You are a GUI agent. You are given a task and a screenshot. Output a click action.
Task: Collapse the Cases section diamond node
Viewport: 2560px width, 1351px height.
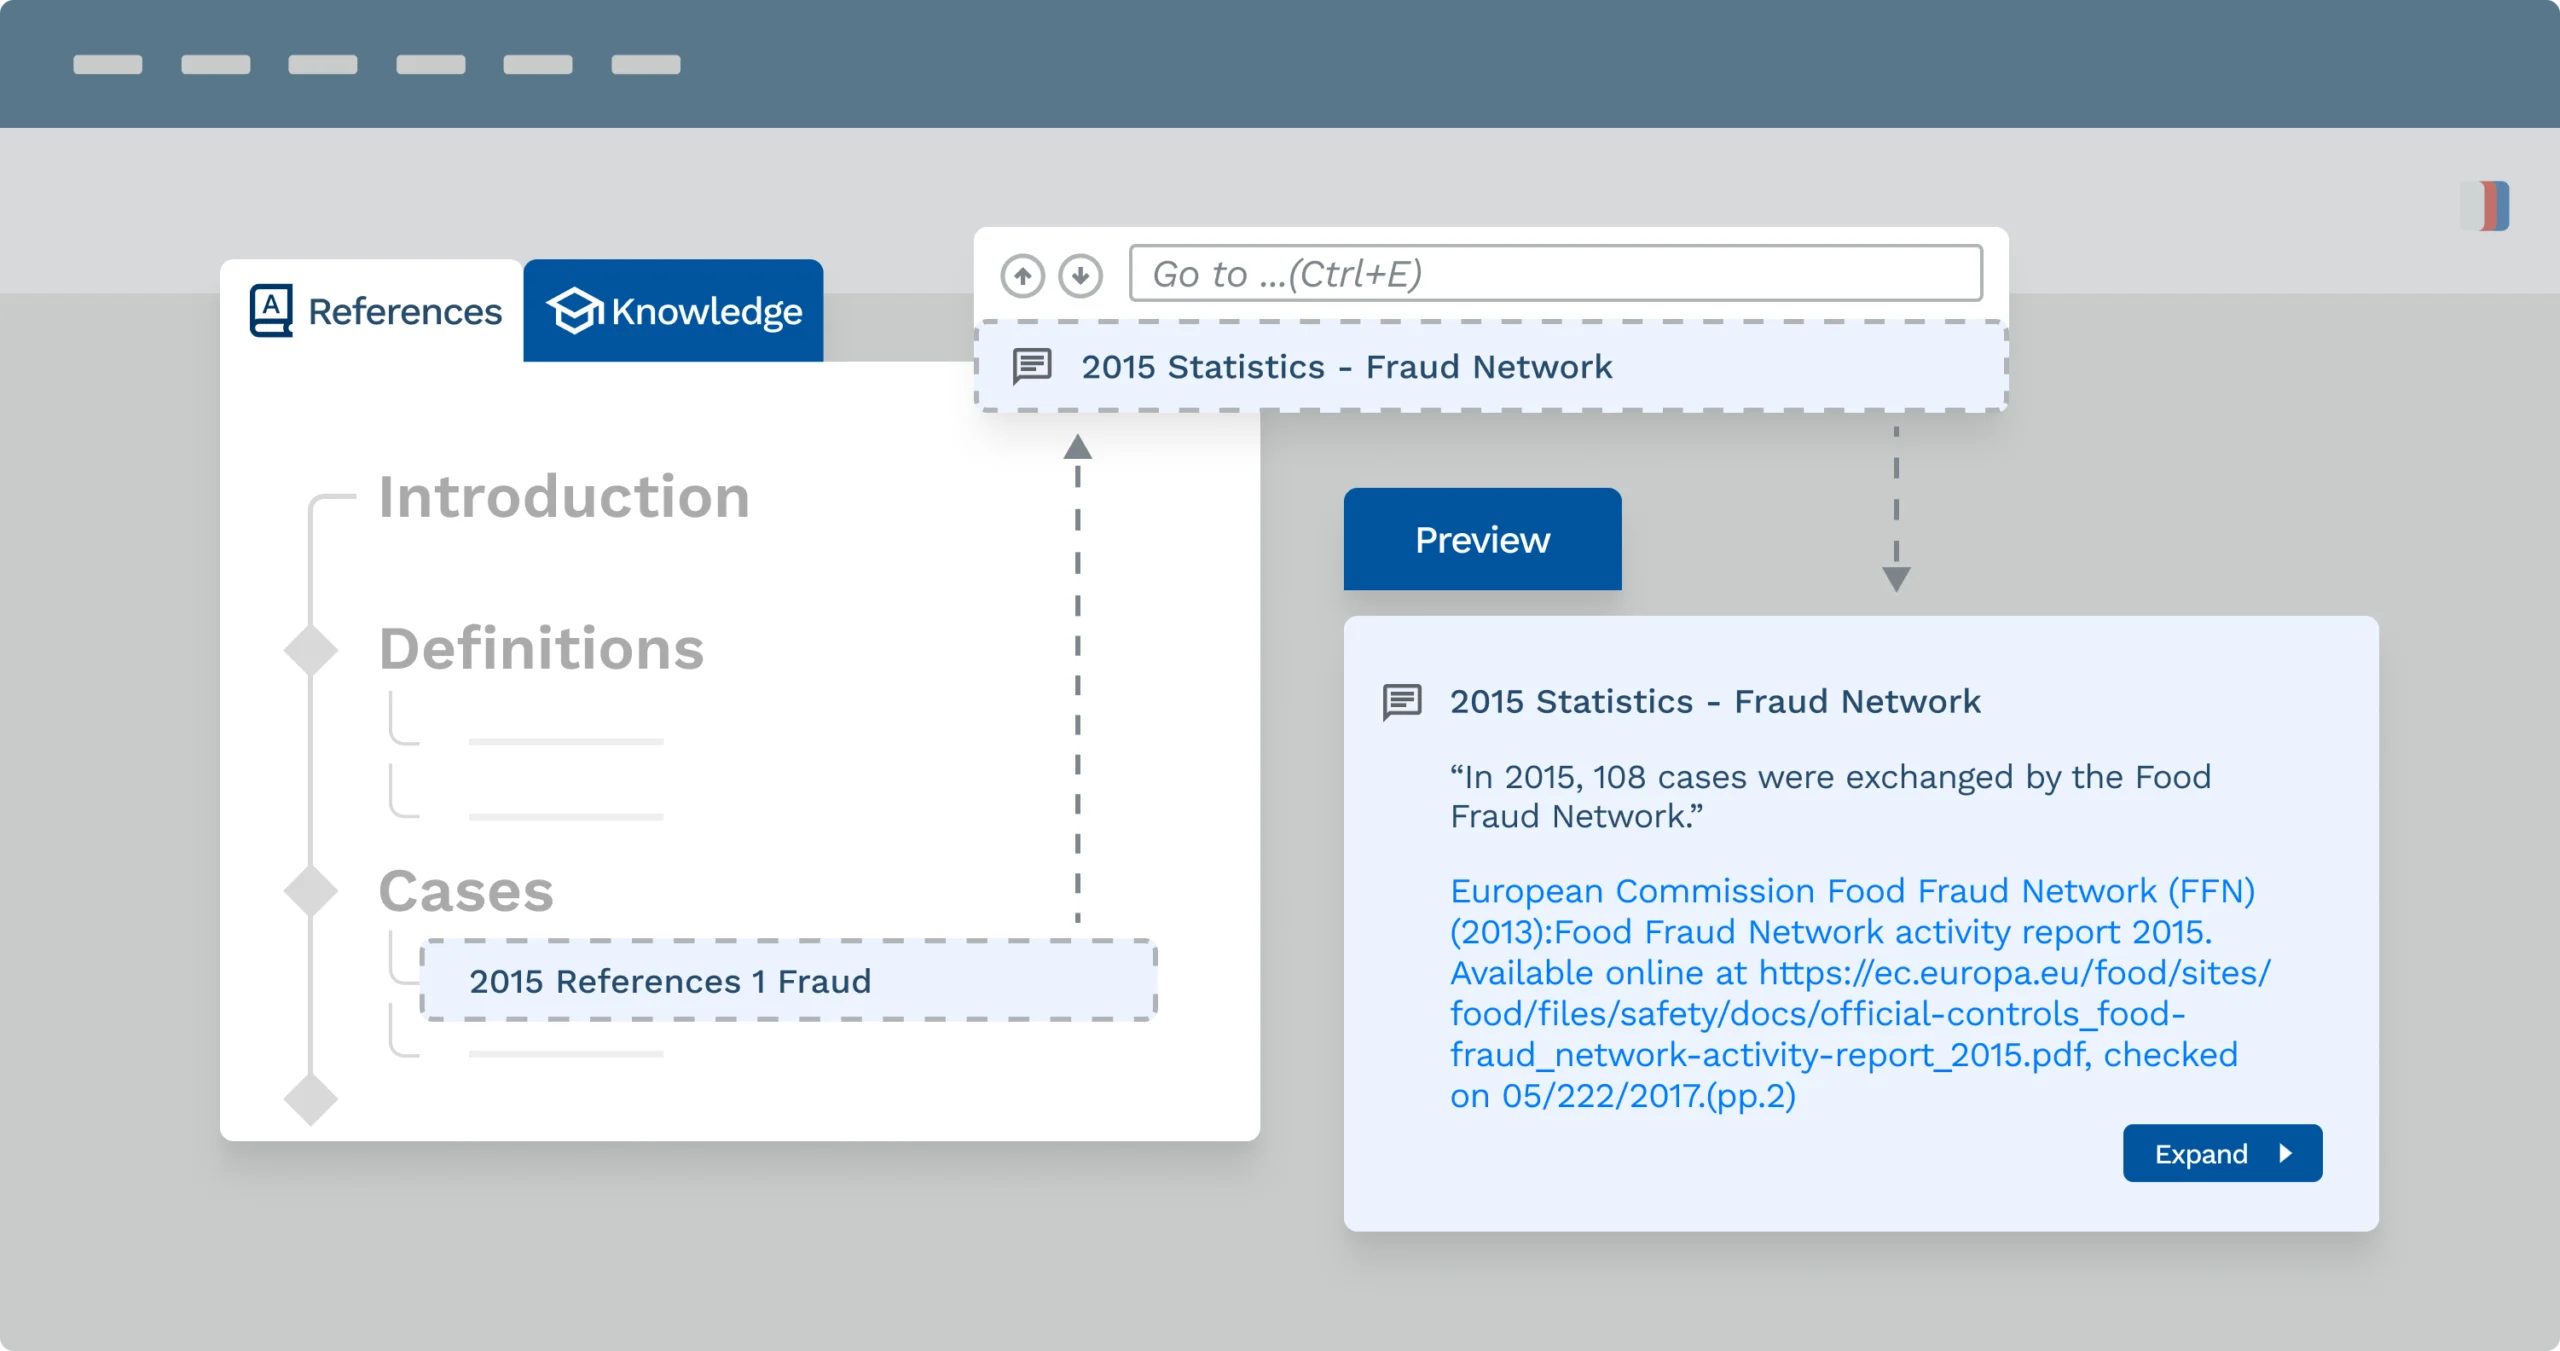click(311, 890)
